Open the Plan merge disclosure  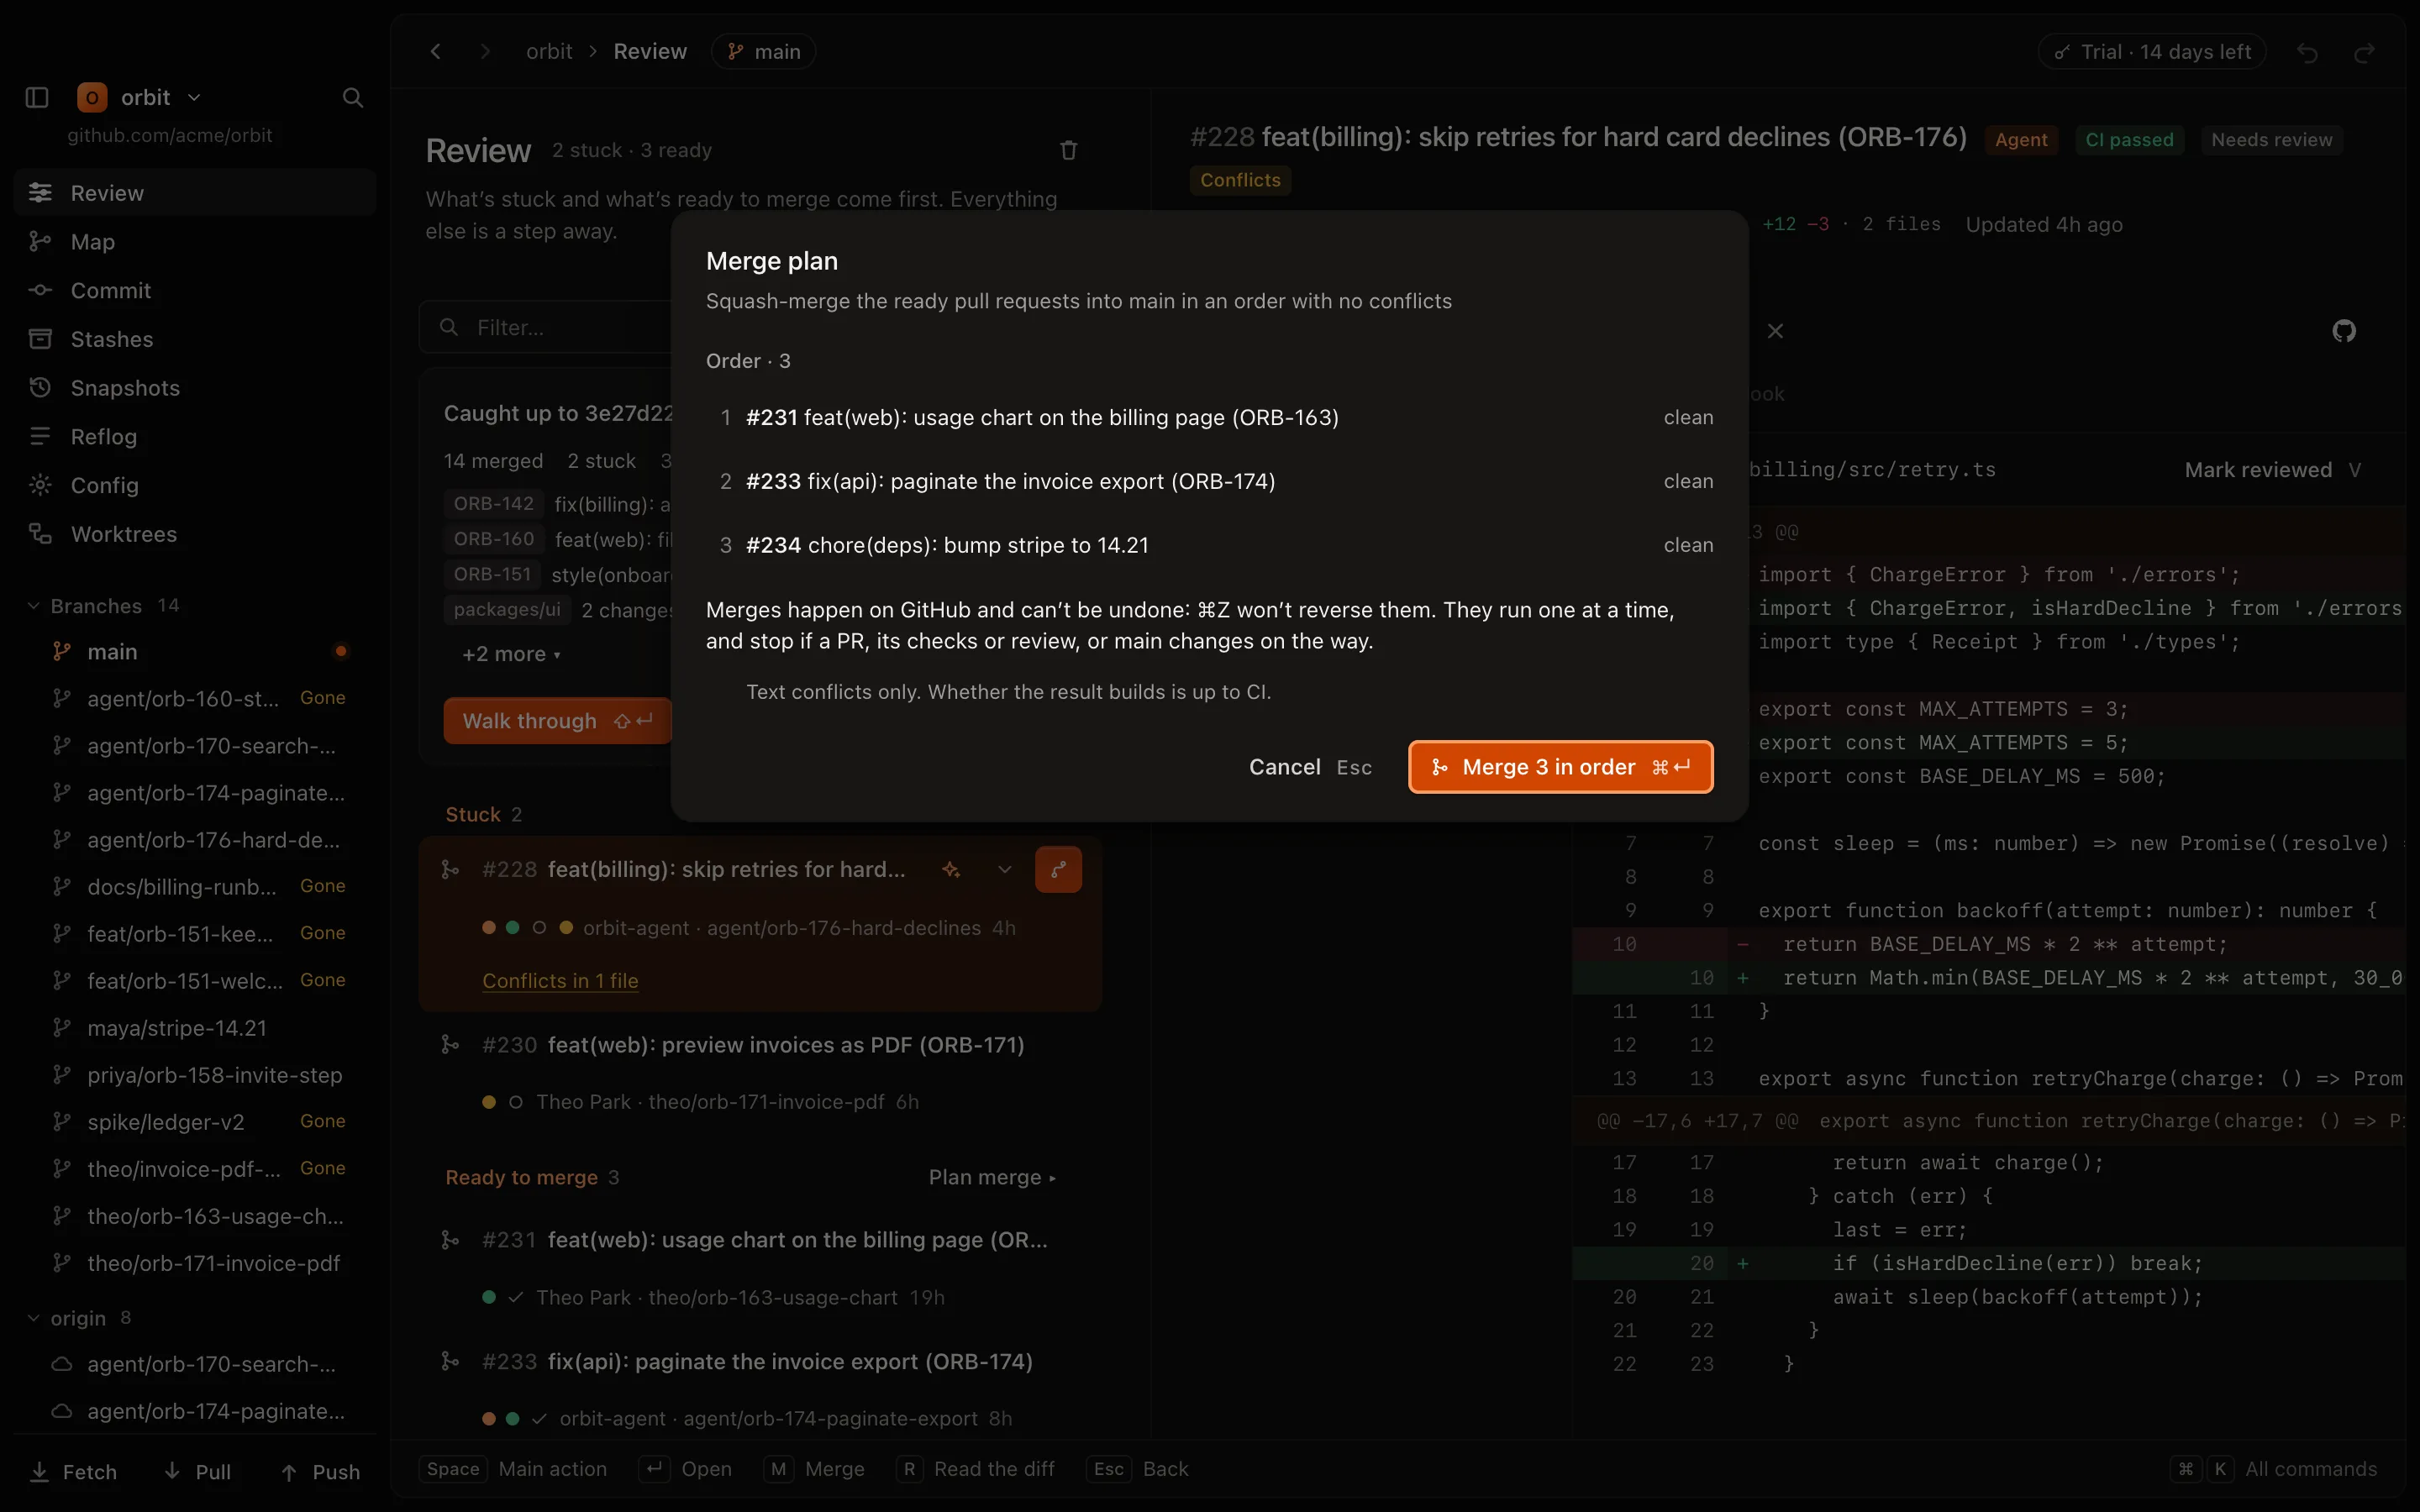coord(992,1177)
